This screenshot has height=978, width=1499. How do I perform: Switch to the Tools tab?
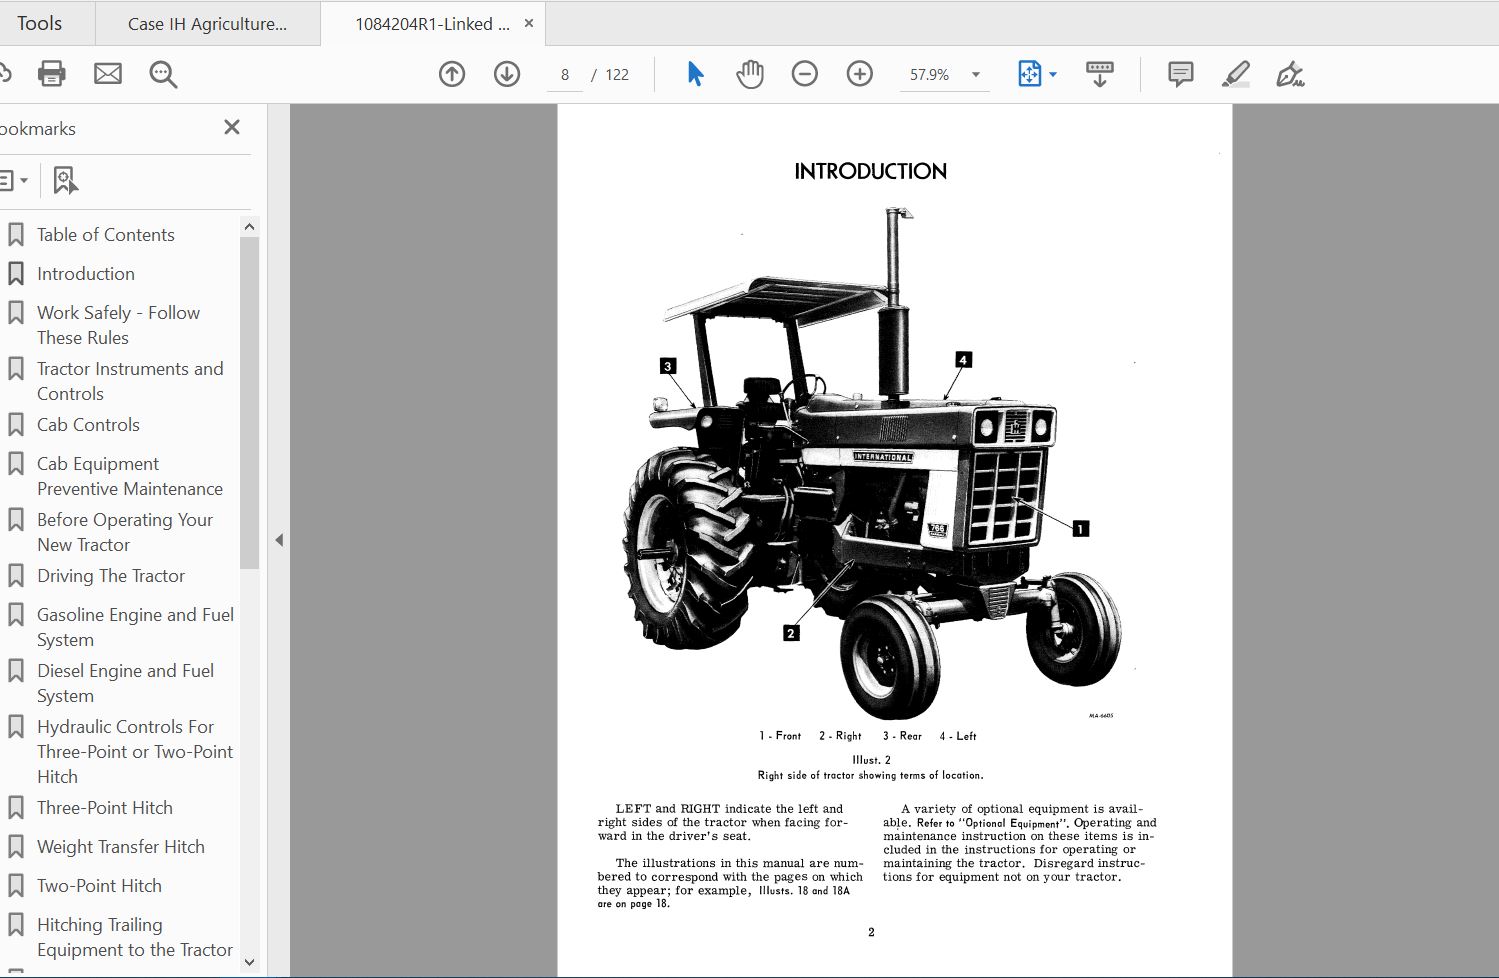pyautogui.click(x=40, y=22)
